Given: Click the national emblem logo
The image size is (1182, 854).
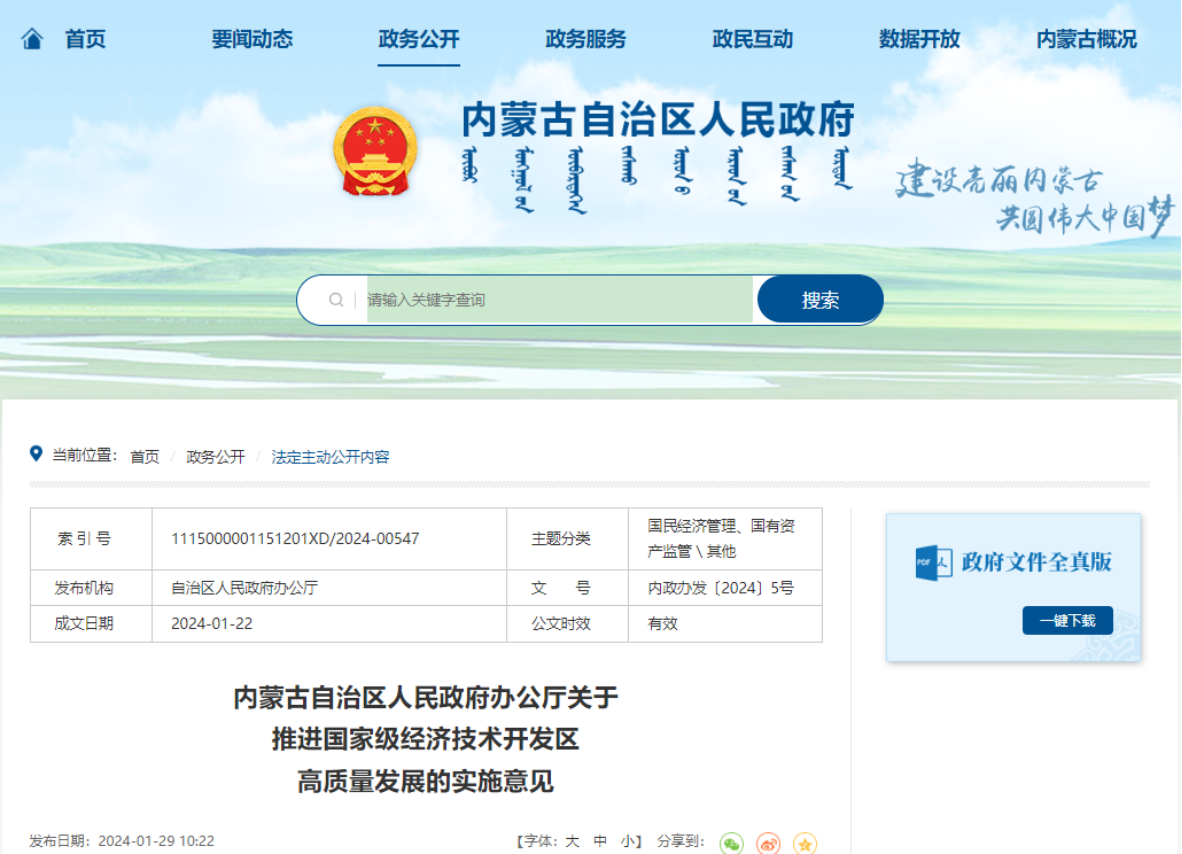Looking at the screenshot, I should [375, 152].
